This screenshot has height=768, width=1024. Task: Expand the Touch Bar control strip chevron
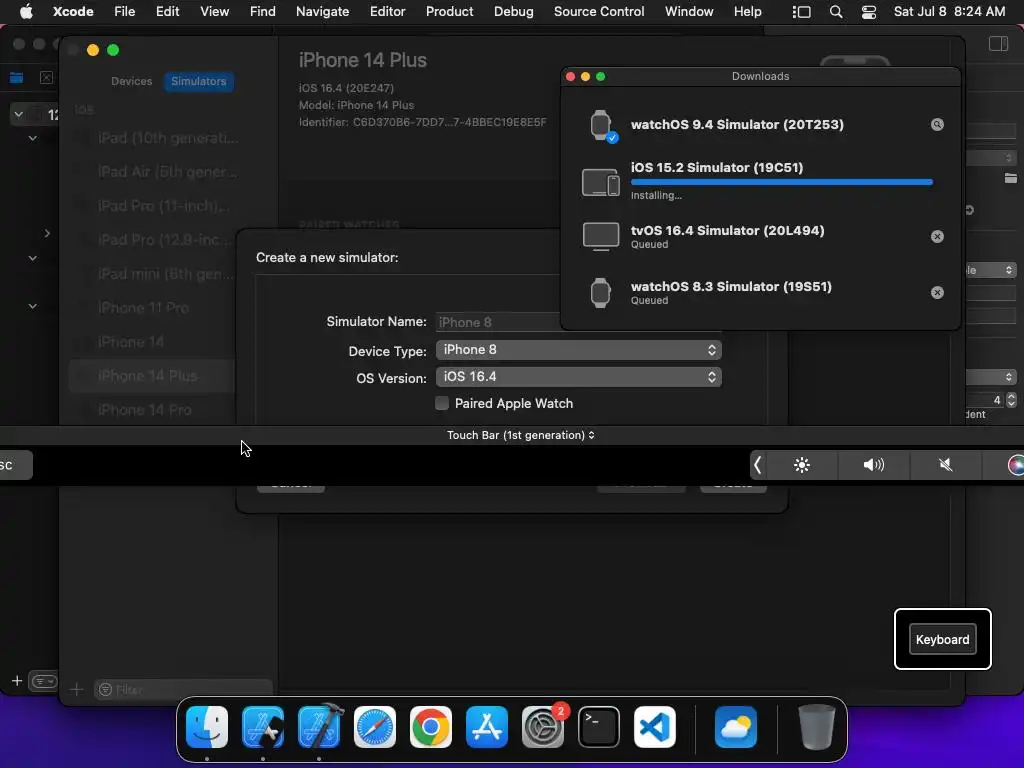[758, 465]
